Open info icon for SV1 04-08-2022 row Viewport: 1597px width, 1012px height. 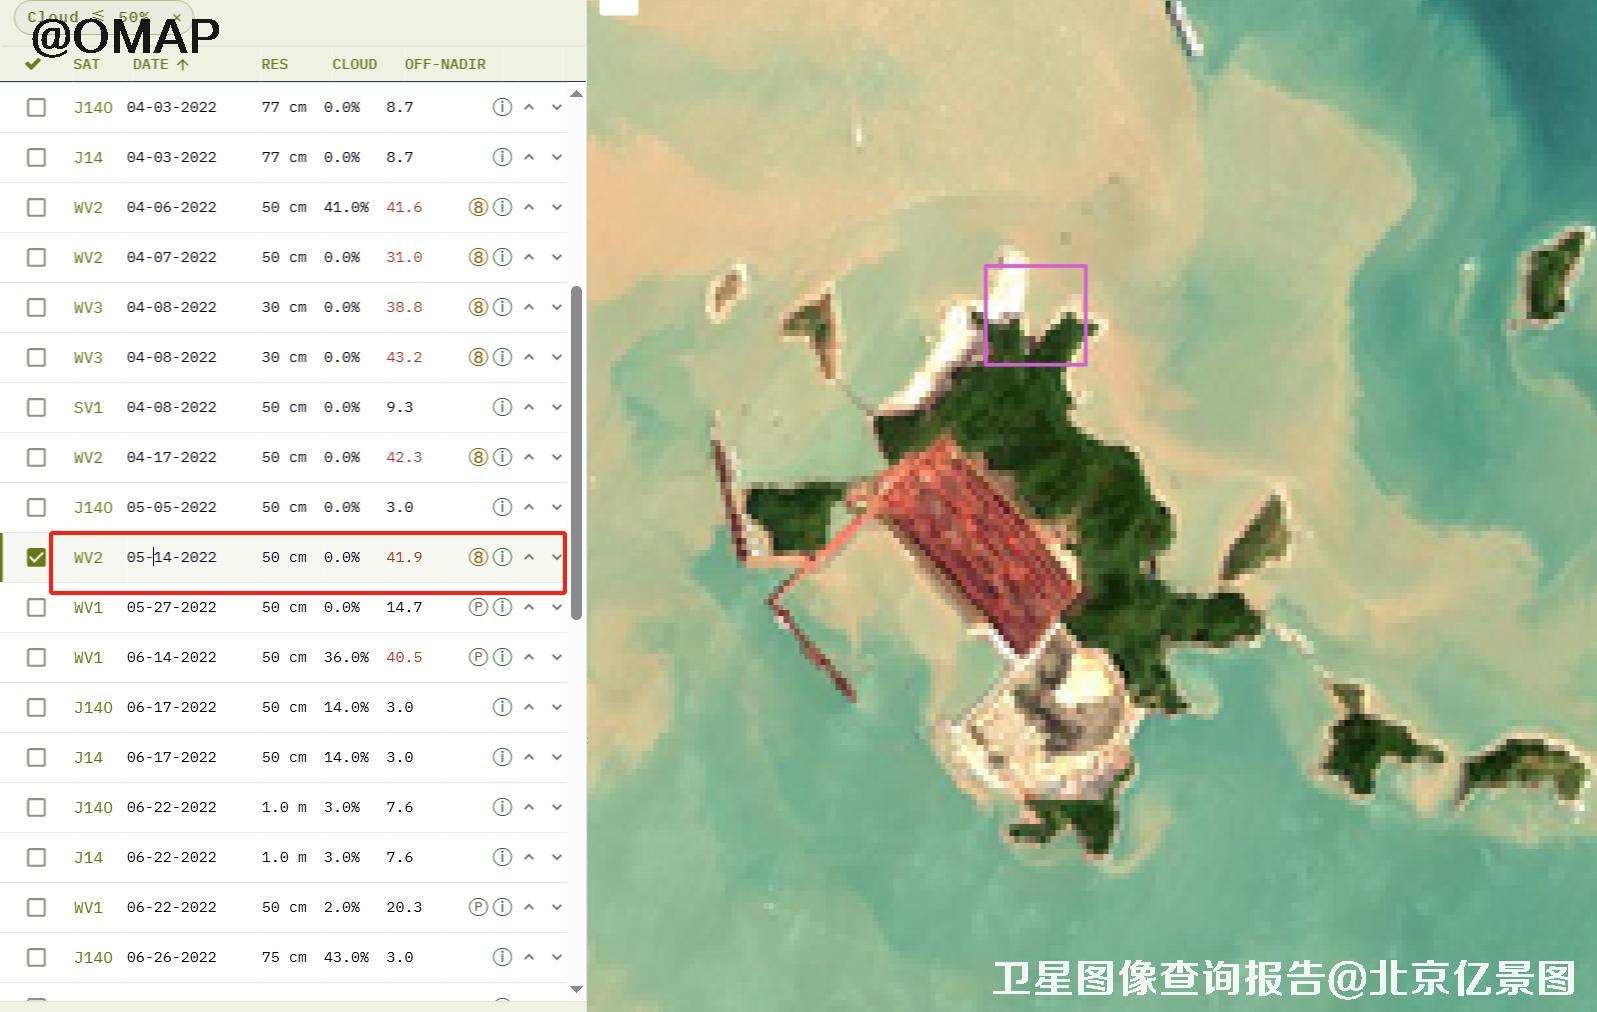[x=502, y=407]
